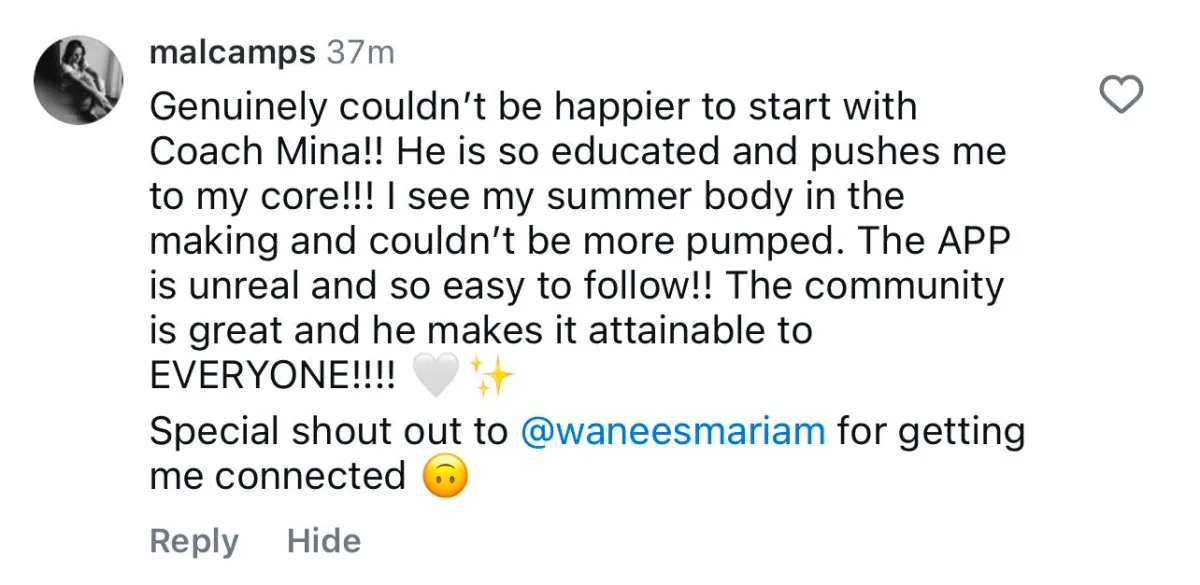The height and width of the screenshot is (585, 1200).
Task: Click the white heart emoji
Action: (435, 376)
